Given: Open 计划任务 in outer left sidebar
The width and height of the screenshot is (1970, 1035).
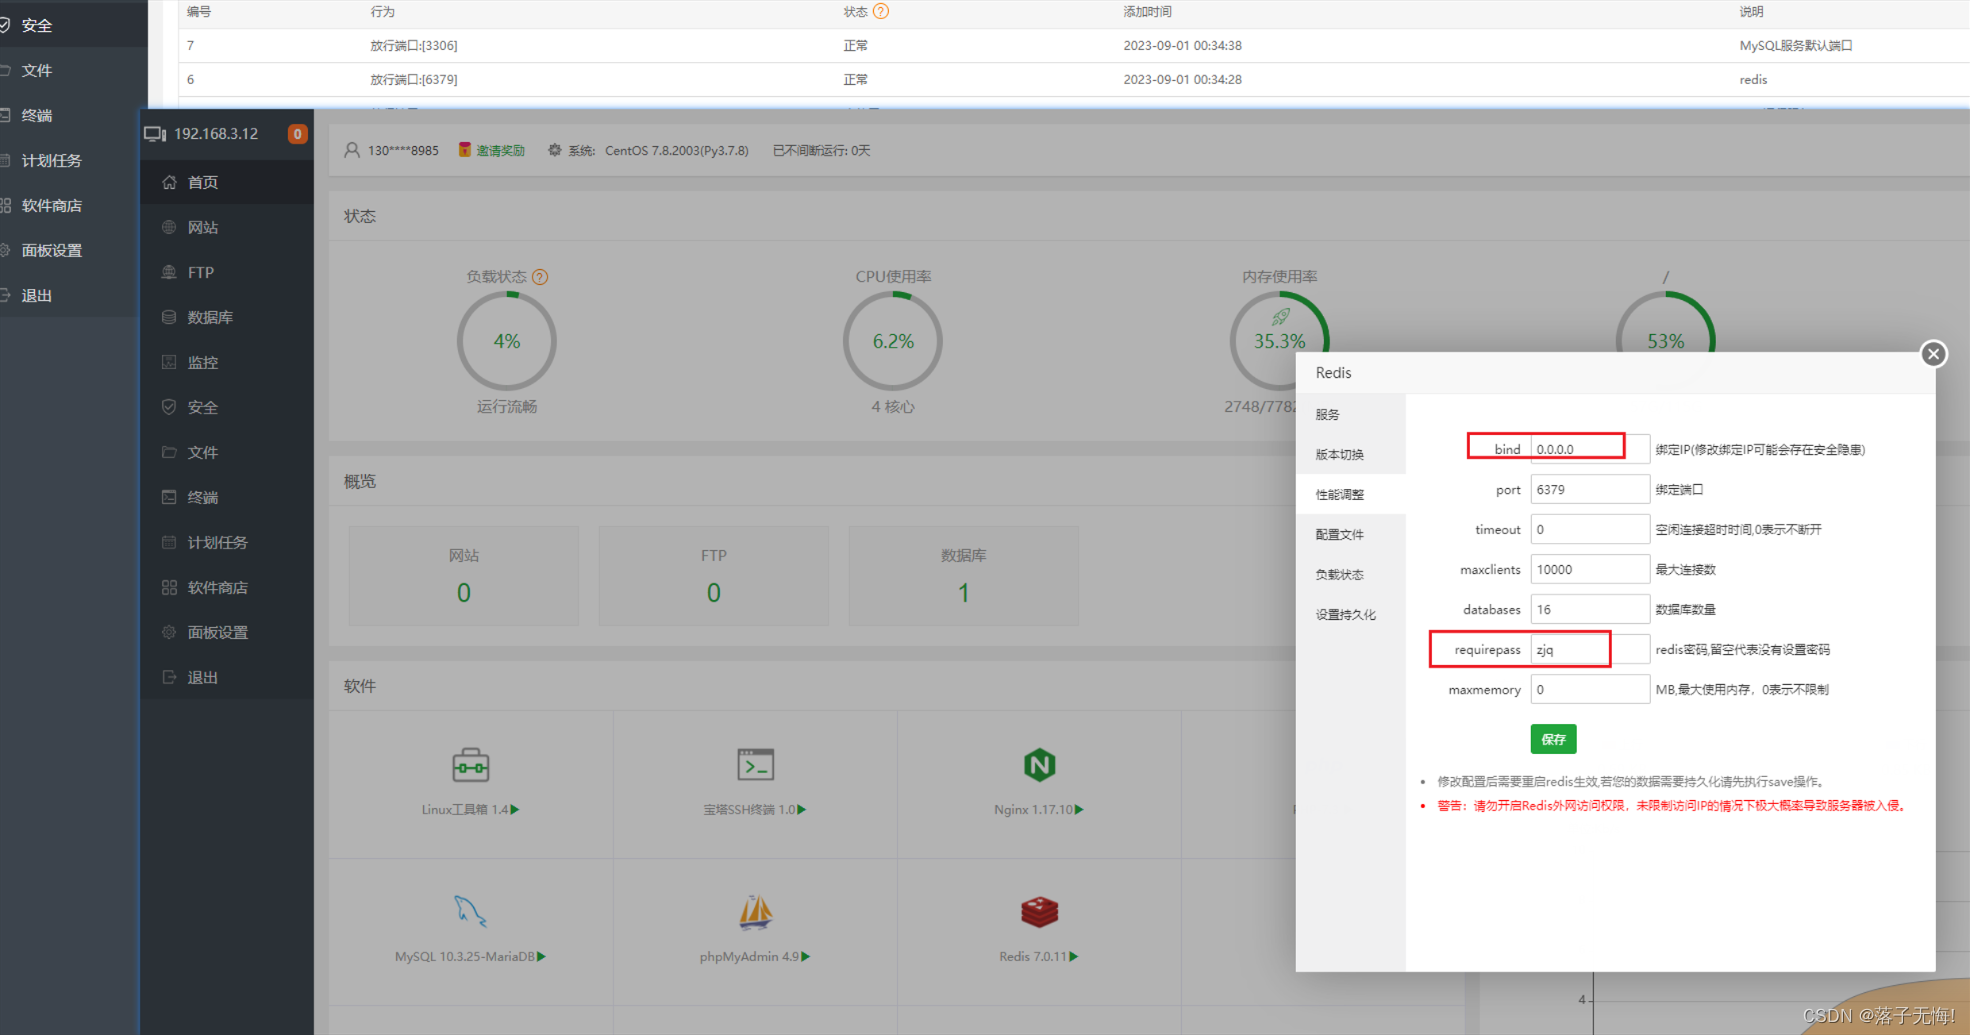Looking at the screenshot, I should [x=70, y=160].
